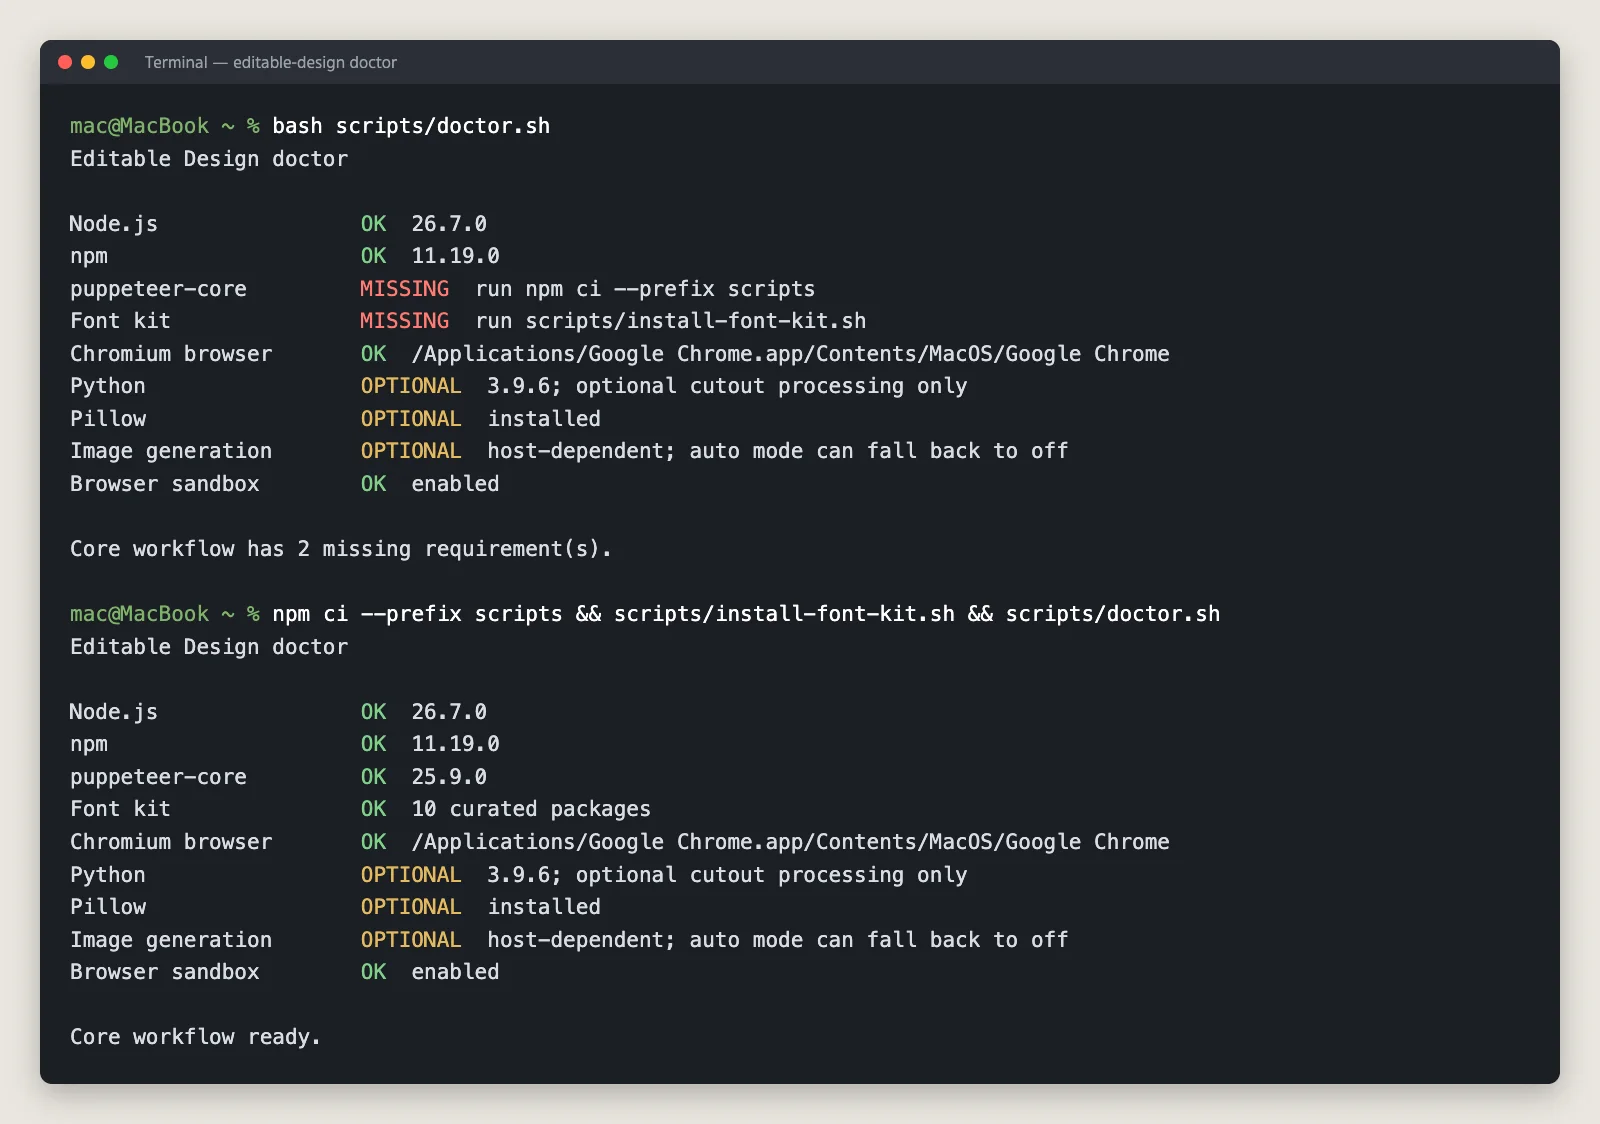Click the second '3.9.6; optional cutout processing only' text

pos(727,875)
